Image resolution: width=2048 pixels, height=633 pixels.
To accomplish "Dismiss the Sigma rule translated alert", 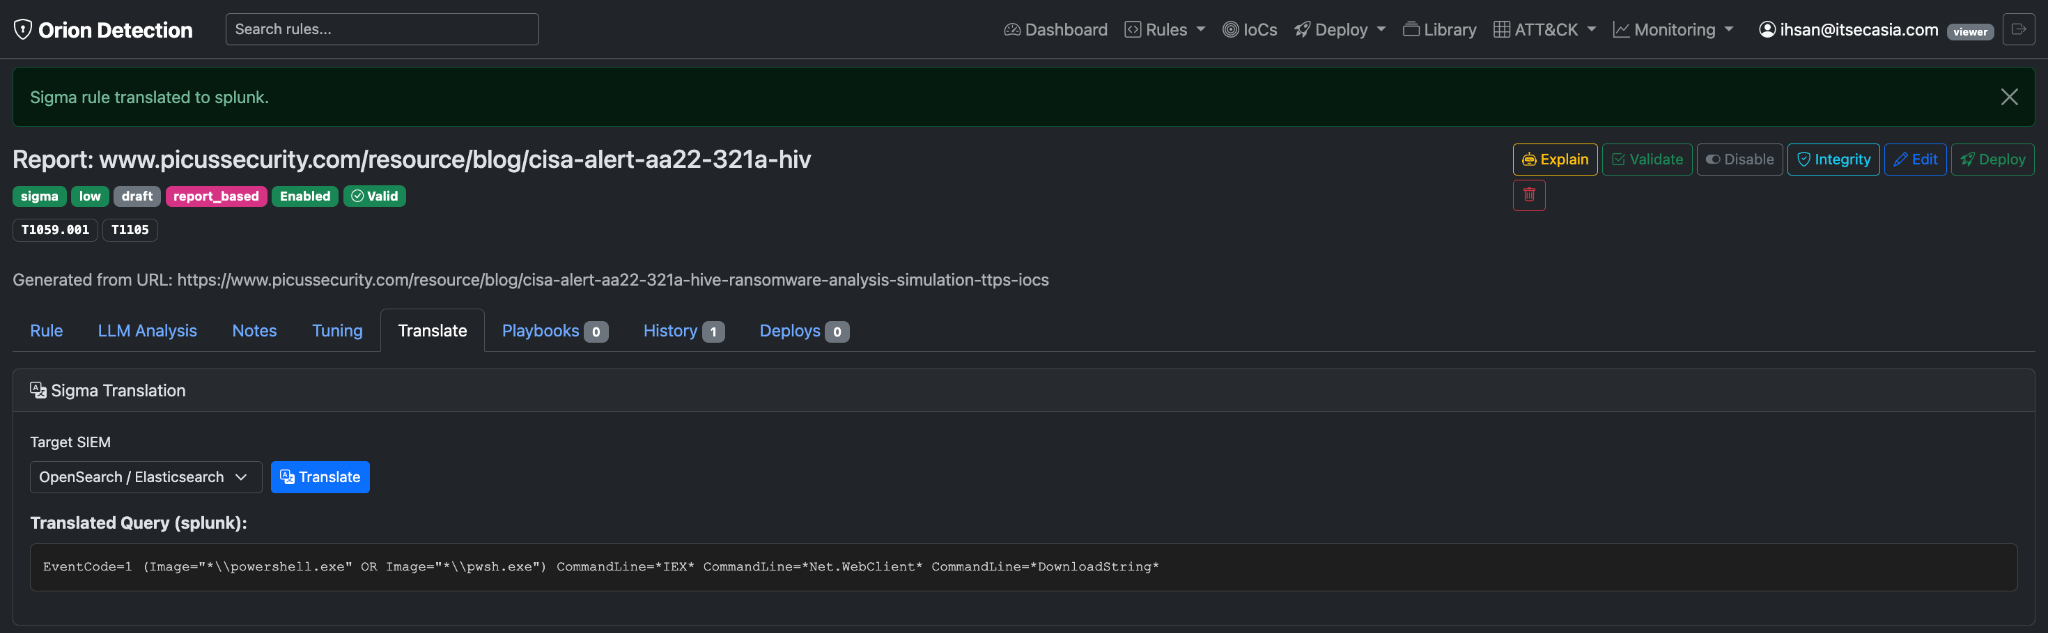I will coord(2009,97).
